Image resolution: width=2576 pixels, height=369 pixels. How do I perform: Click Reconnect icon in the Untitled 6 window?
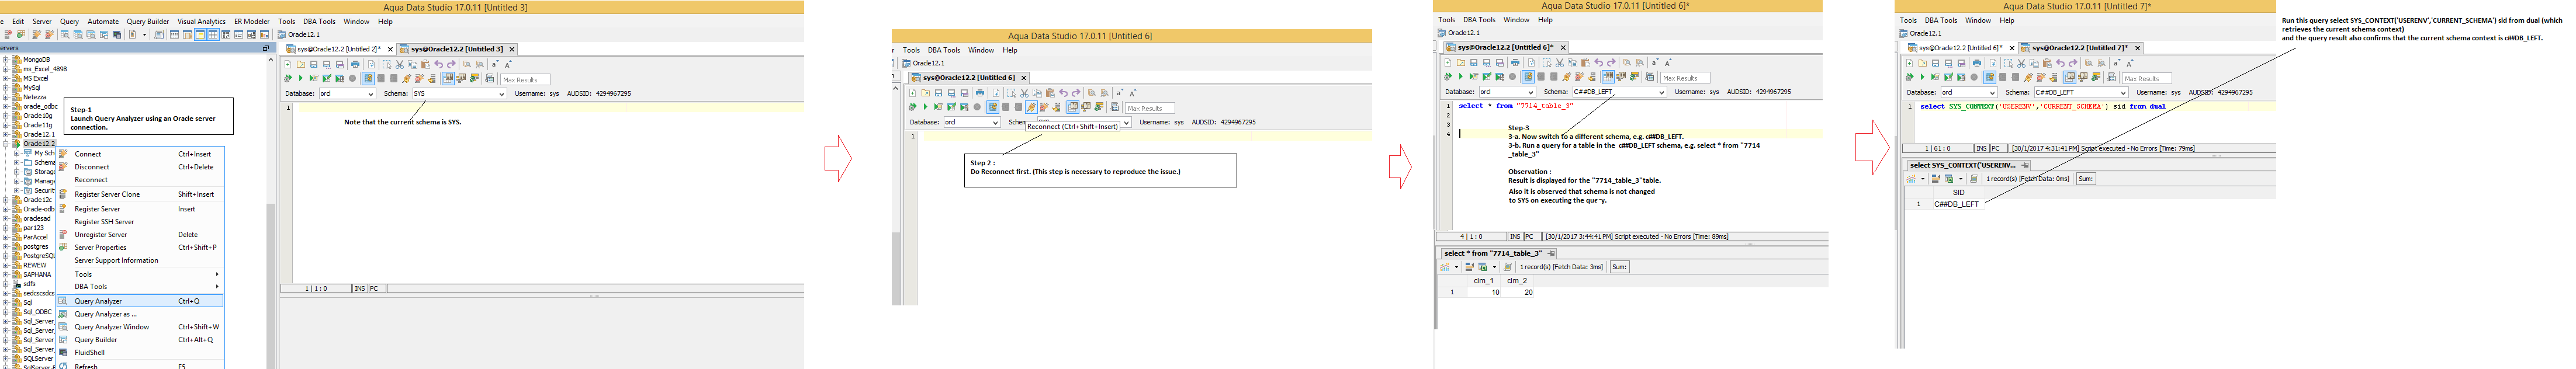point(1031,107)
